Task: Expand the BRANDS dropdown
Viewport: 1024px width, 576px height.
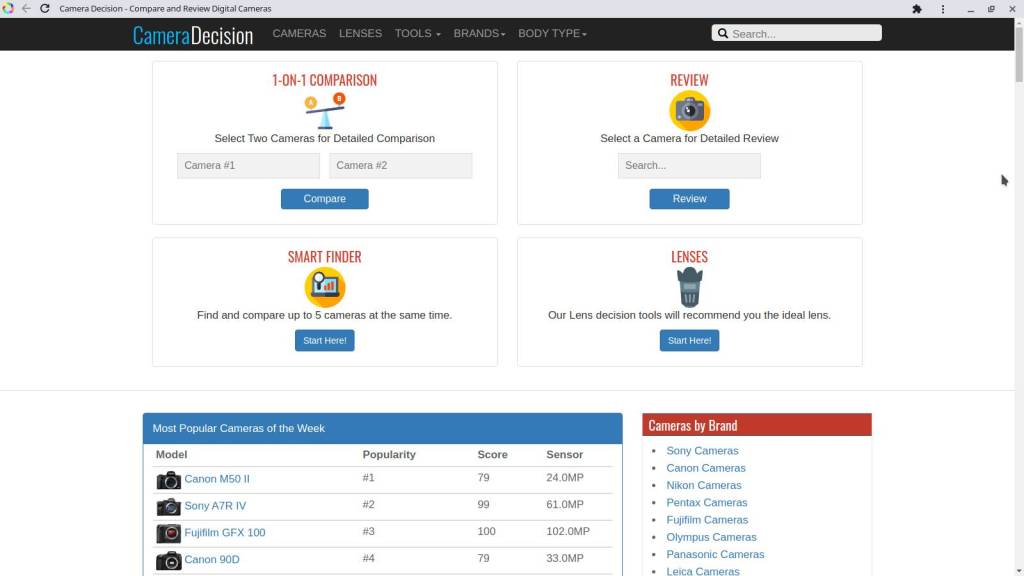Action: tap(479, 33)
